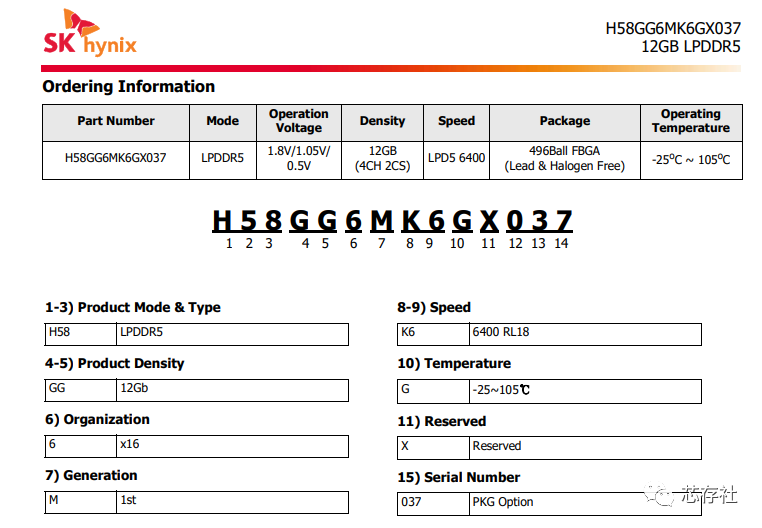Click the '1-3) Product Mode & Type' heading

pos(133,308)
